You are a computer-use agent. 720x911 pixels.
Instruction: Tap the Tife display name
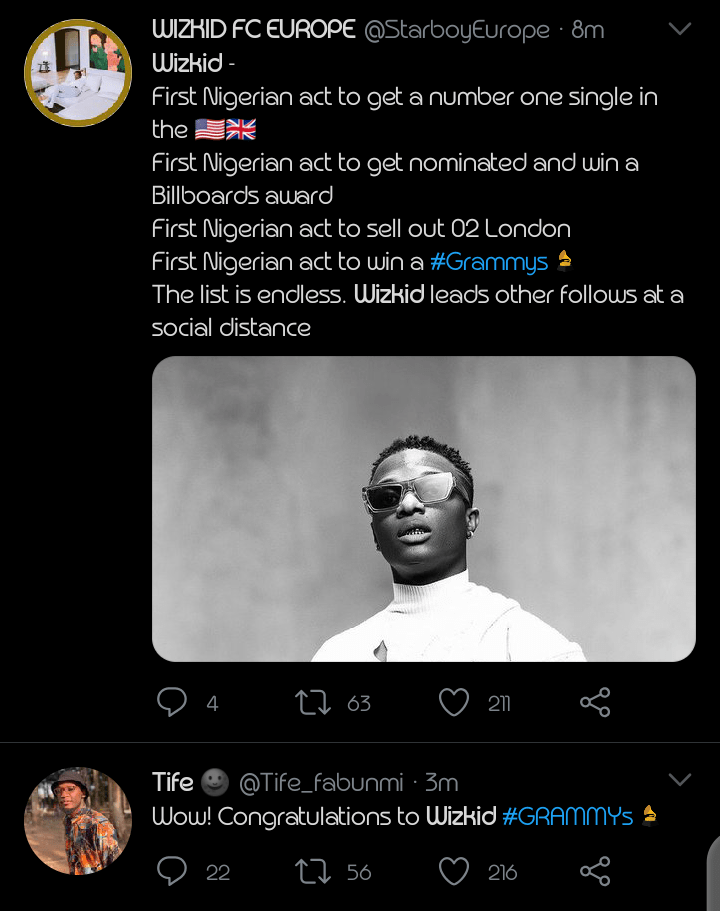(173, 782)
